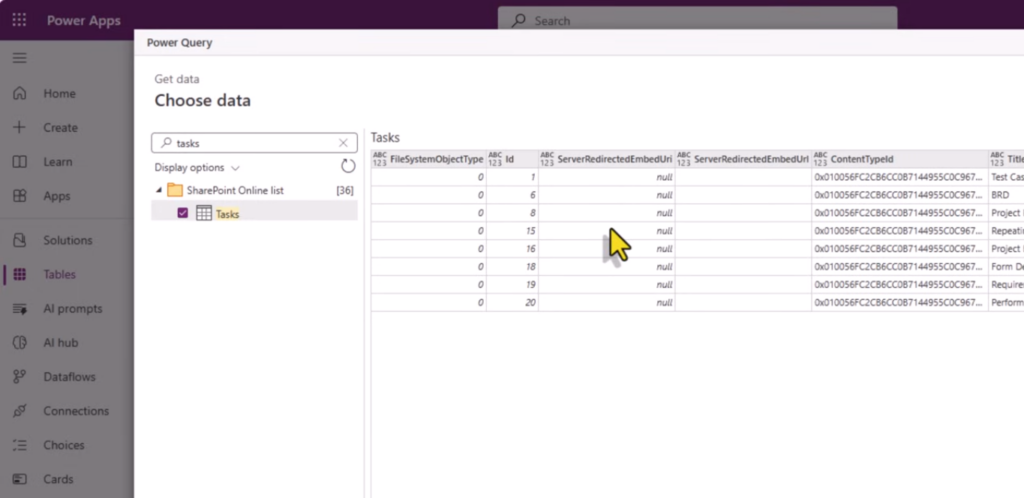Uncheck the Tasks table checkbox
1024x498 pixels.
coord(183,213)
